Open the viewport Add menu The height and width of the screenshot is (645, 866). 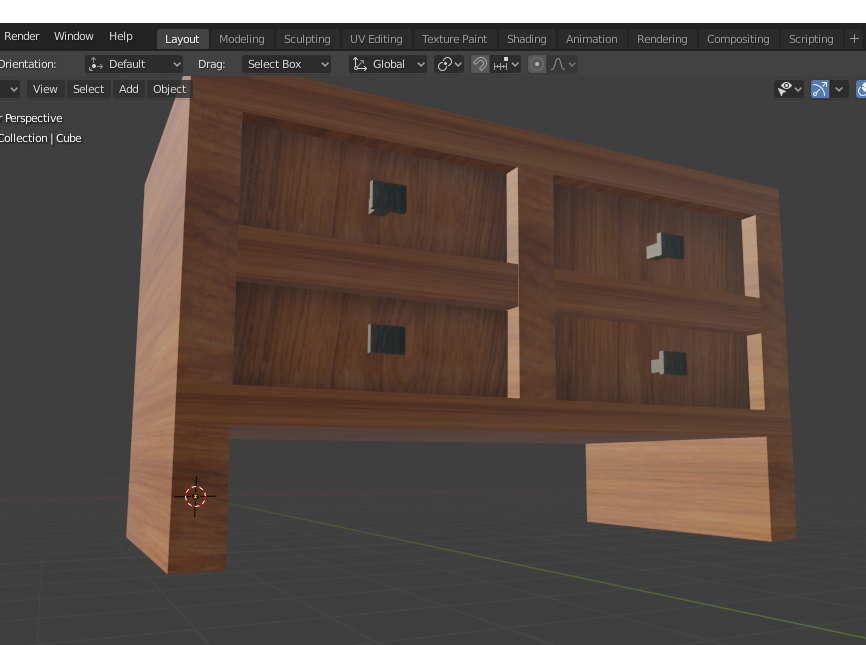[129, 89]
